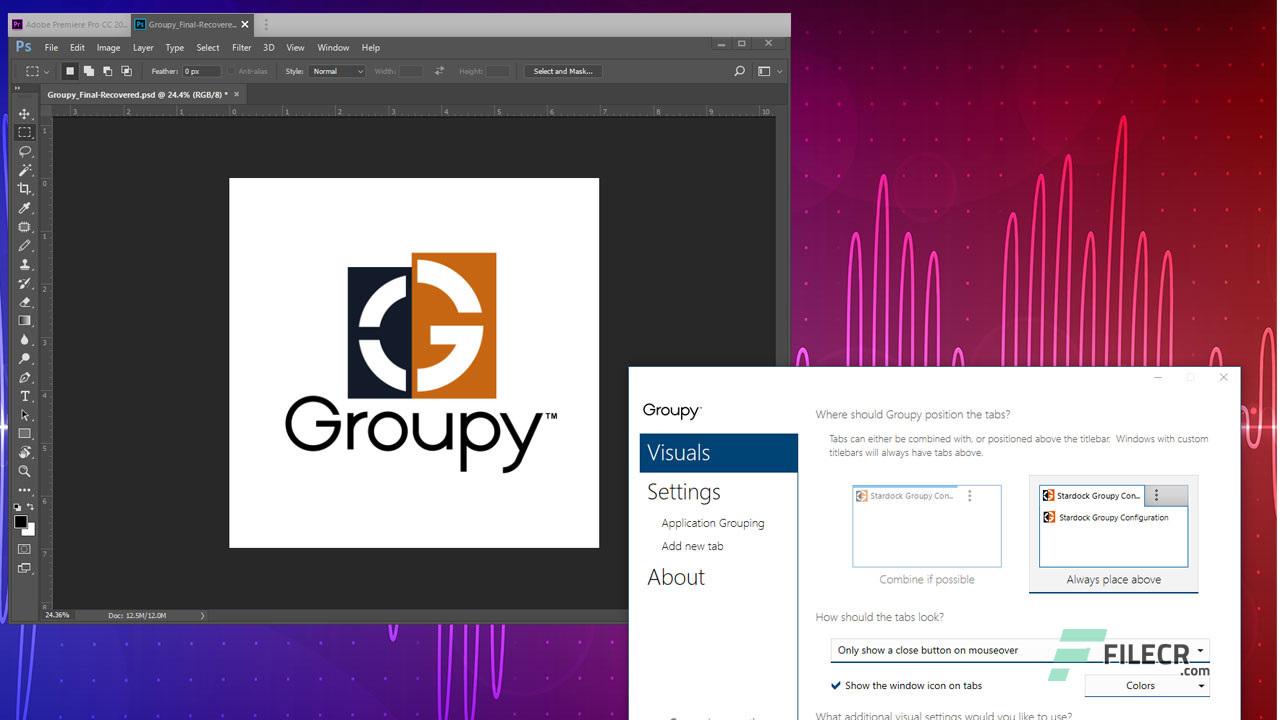Select the Blur tool

[25, 340]
